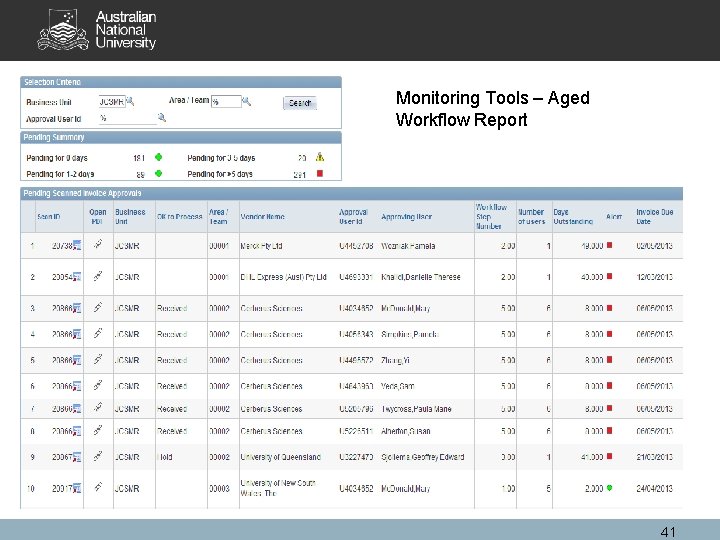Open PDF for the Merck Pty Ltd row

pyautogui.click(x=98, y=244)
